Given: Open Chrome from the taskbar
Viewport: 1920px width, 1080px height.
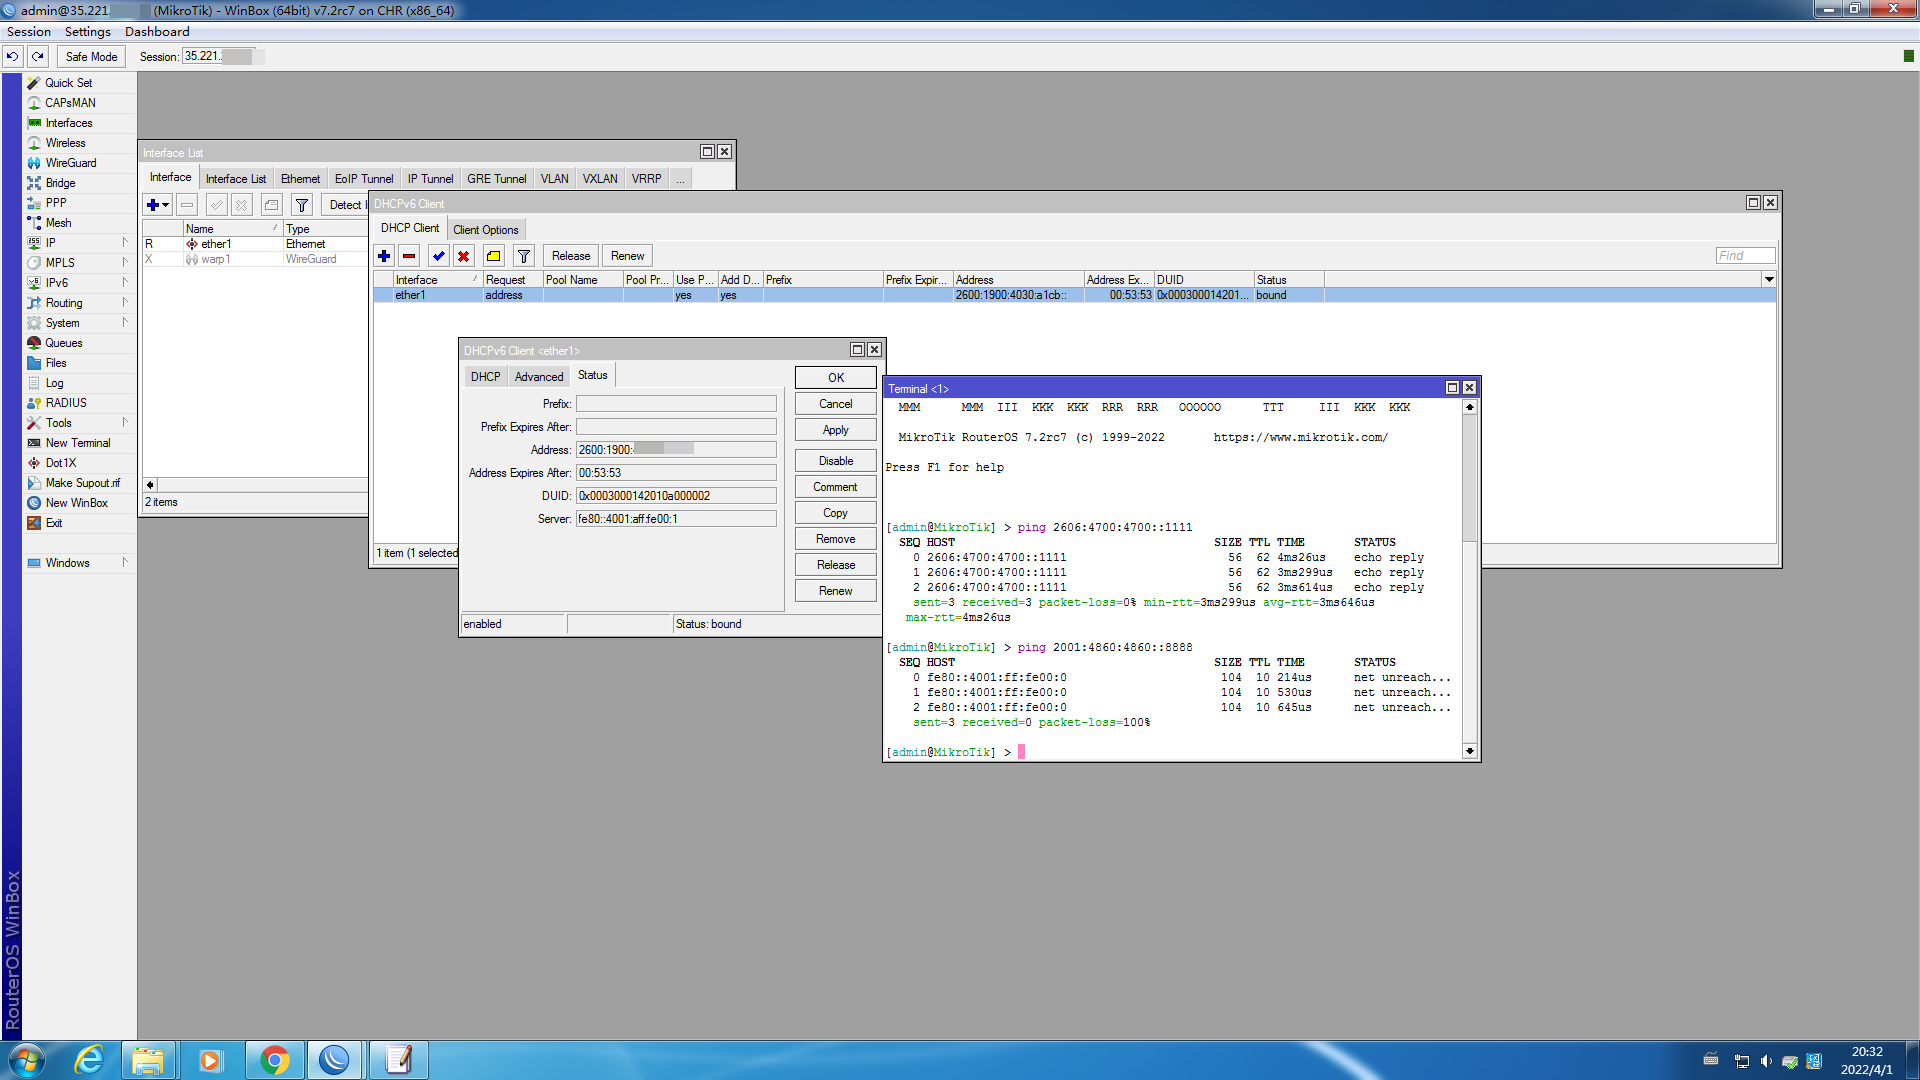Looking at the screenshot, I should pos(274,1060).
